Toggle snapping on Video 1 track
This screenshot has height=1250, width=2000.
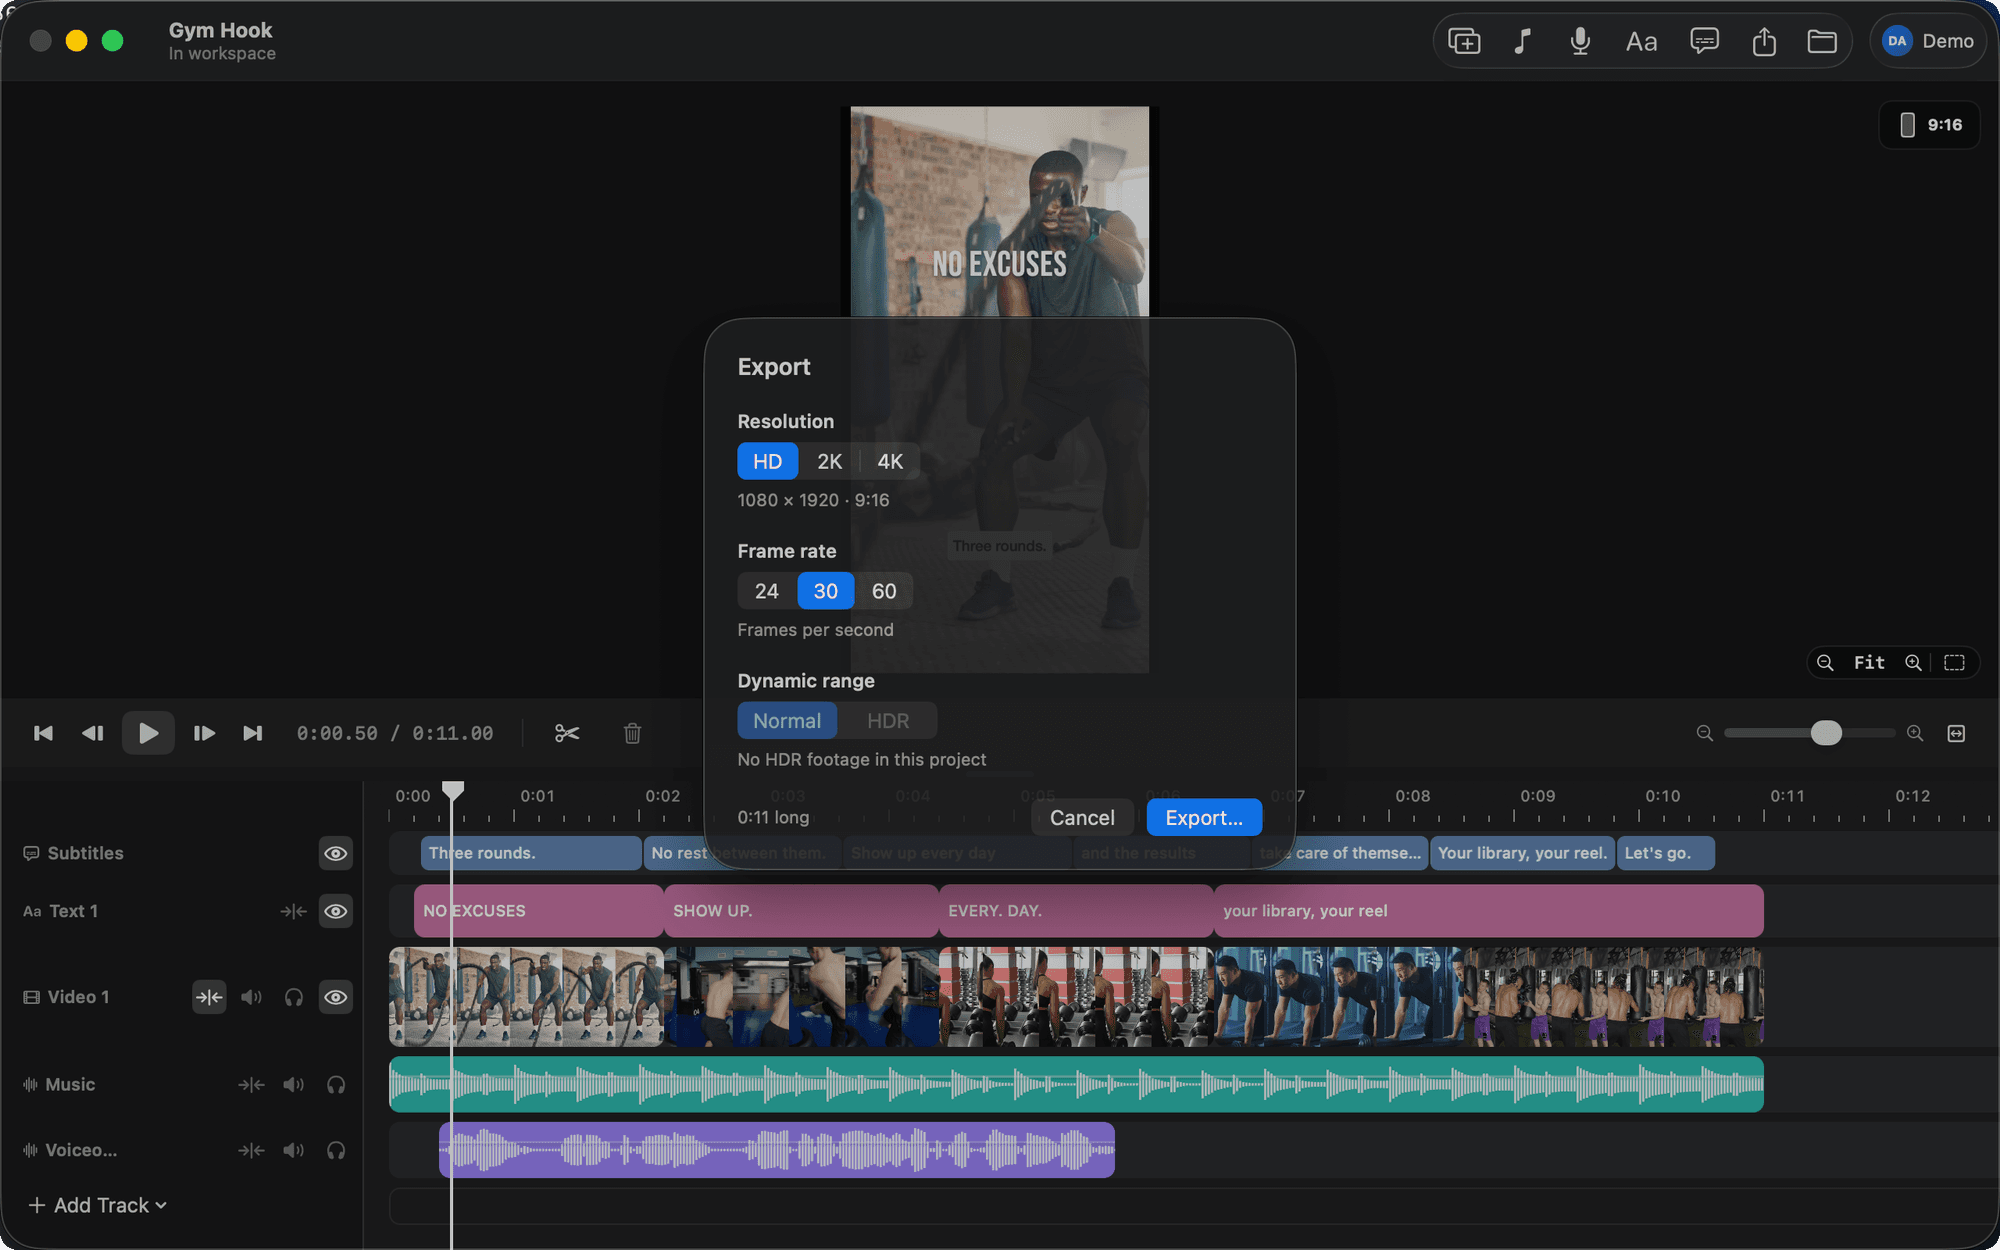[x=209, y=997]
